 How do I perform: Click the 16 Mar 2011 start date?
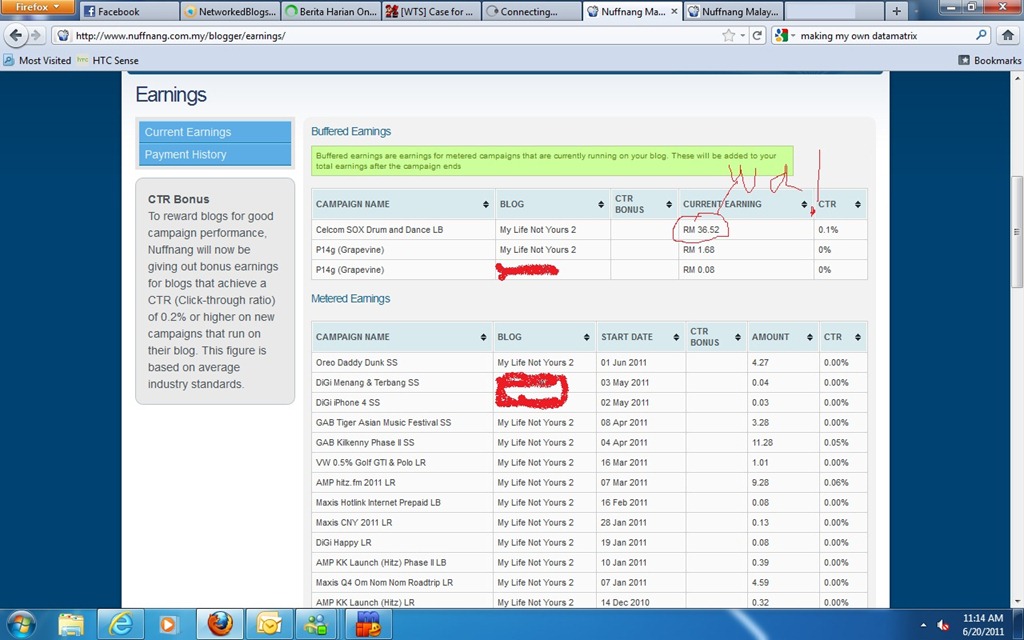click(624, 462)
